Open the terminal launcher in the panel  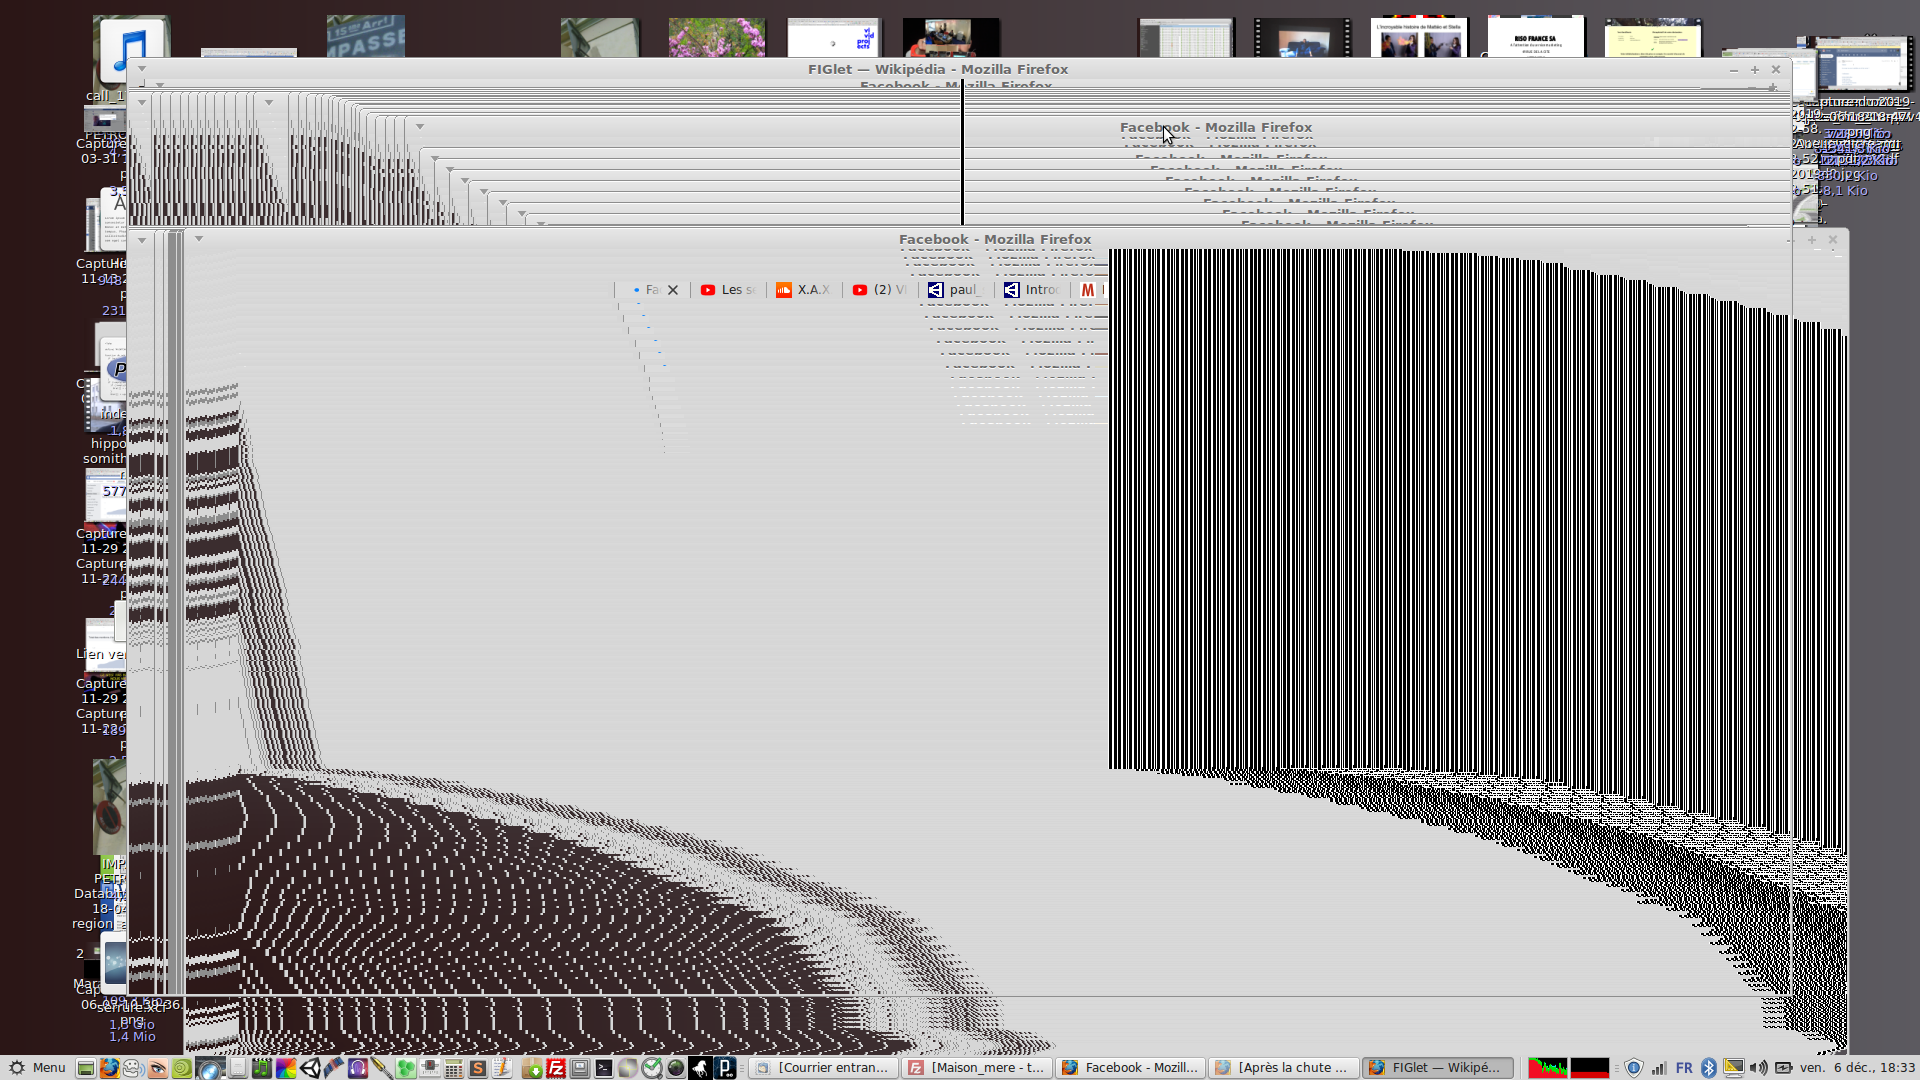[x=604, y=1068]
